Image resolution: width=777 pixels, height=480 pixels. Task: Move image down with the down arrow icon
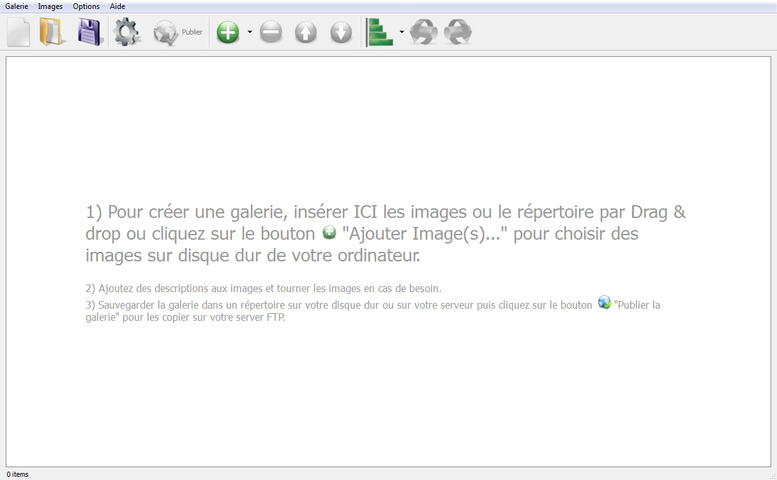(x=341, y=33)
